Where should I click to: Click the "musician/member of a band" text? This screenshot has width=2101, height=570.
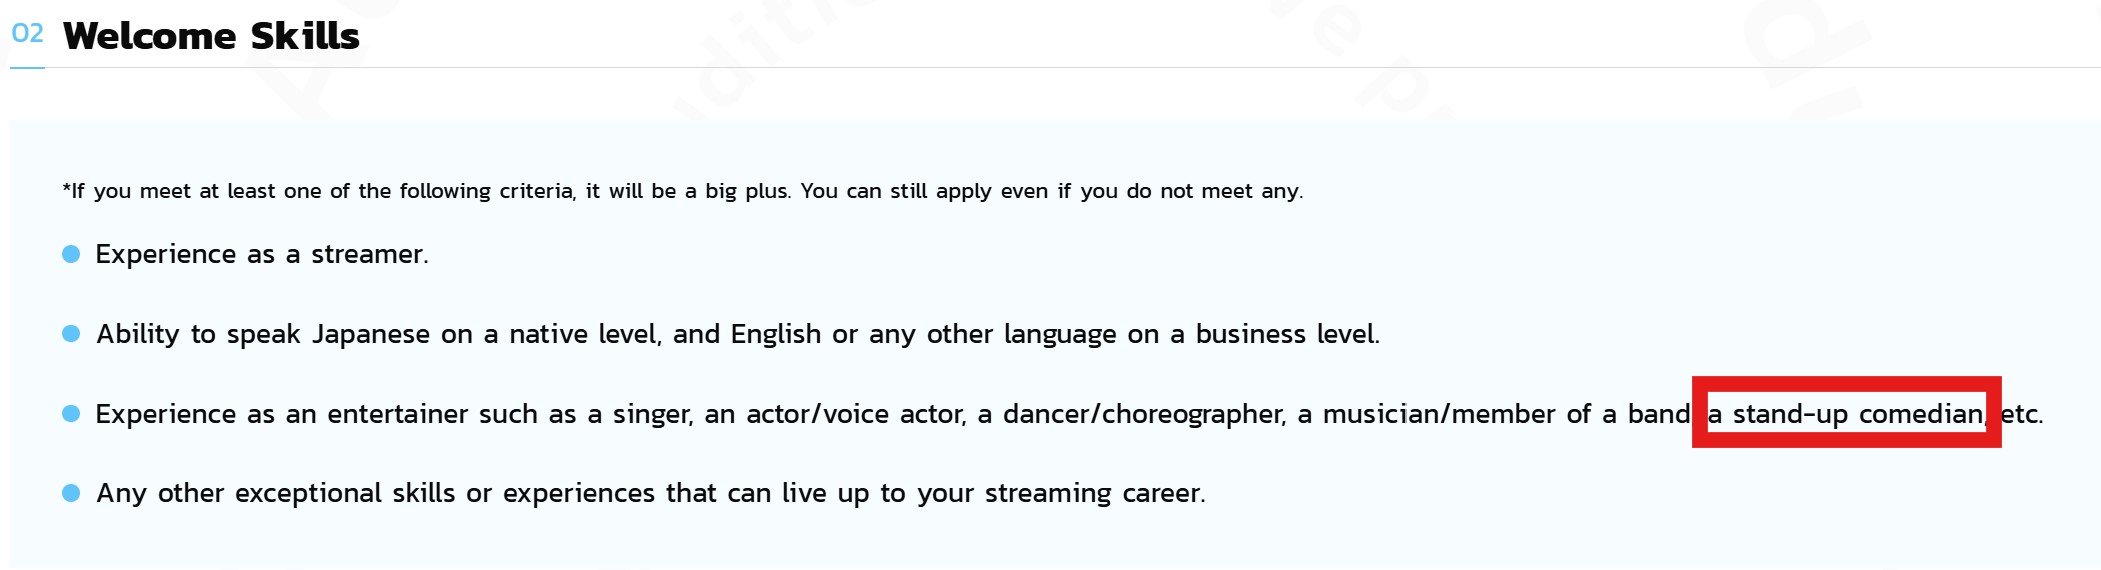1505,414
